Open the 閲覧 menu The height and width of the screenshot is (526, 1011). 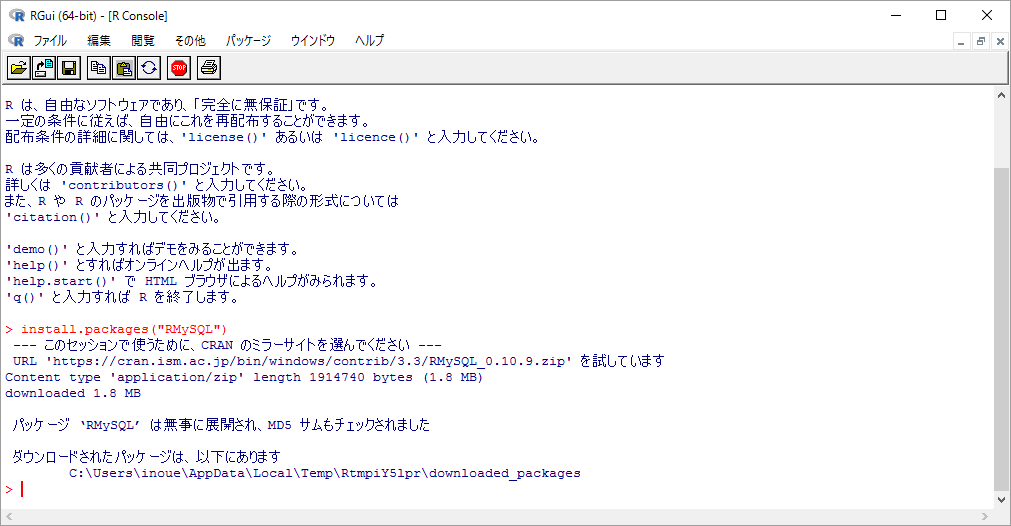click(143, 41)
